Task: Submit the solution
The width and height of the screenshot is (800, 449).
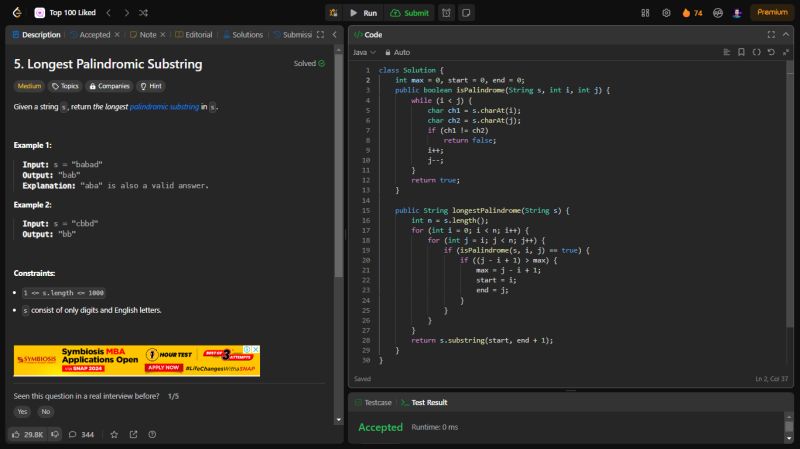Action: 410,13
